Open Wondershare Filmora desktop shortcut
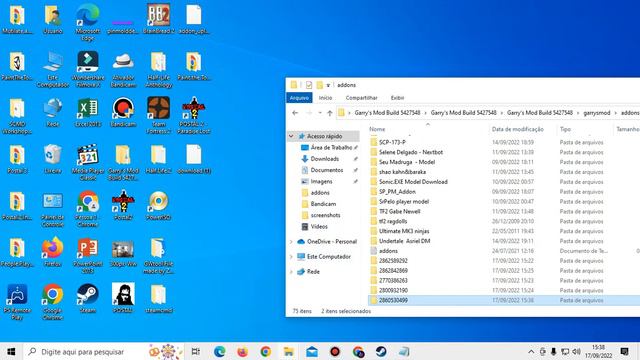The height and width of the screenshot is (360, 640). click(88, 69)
